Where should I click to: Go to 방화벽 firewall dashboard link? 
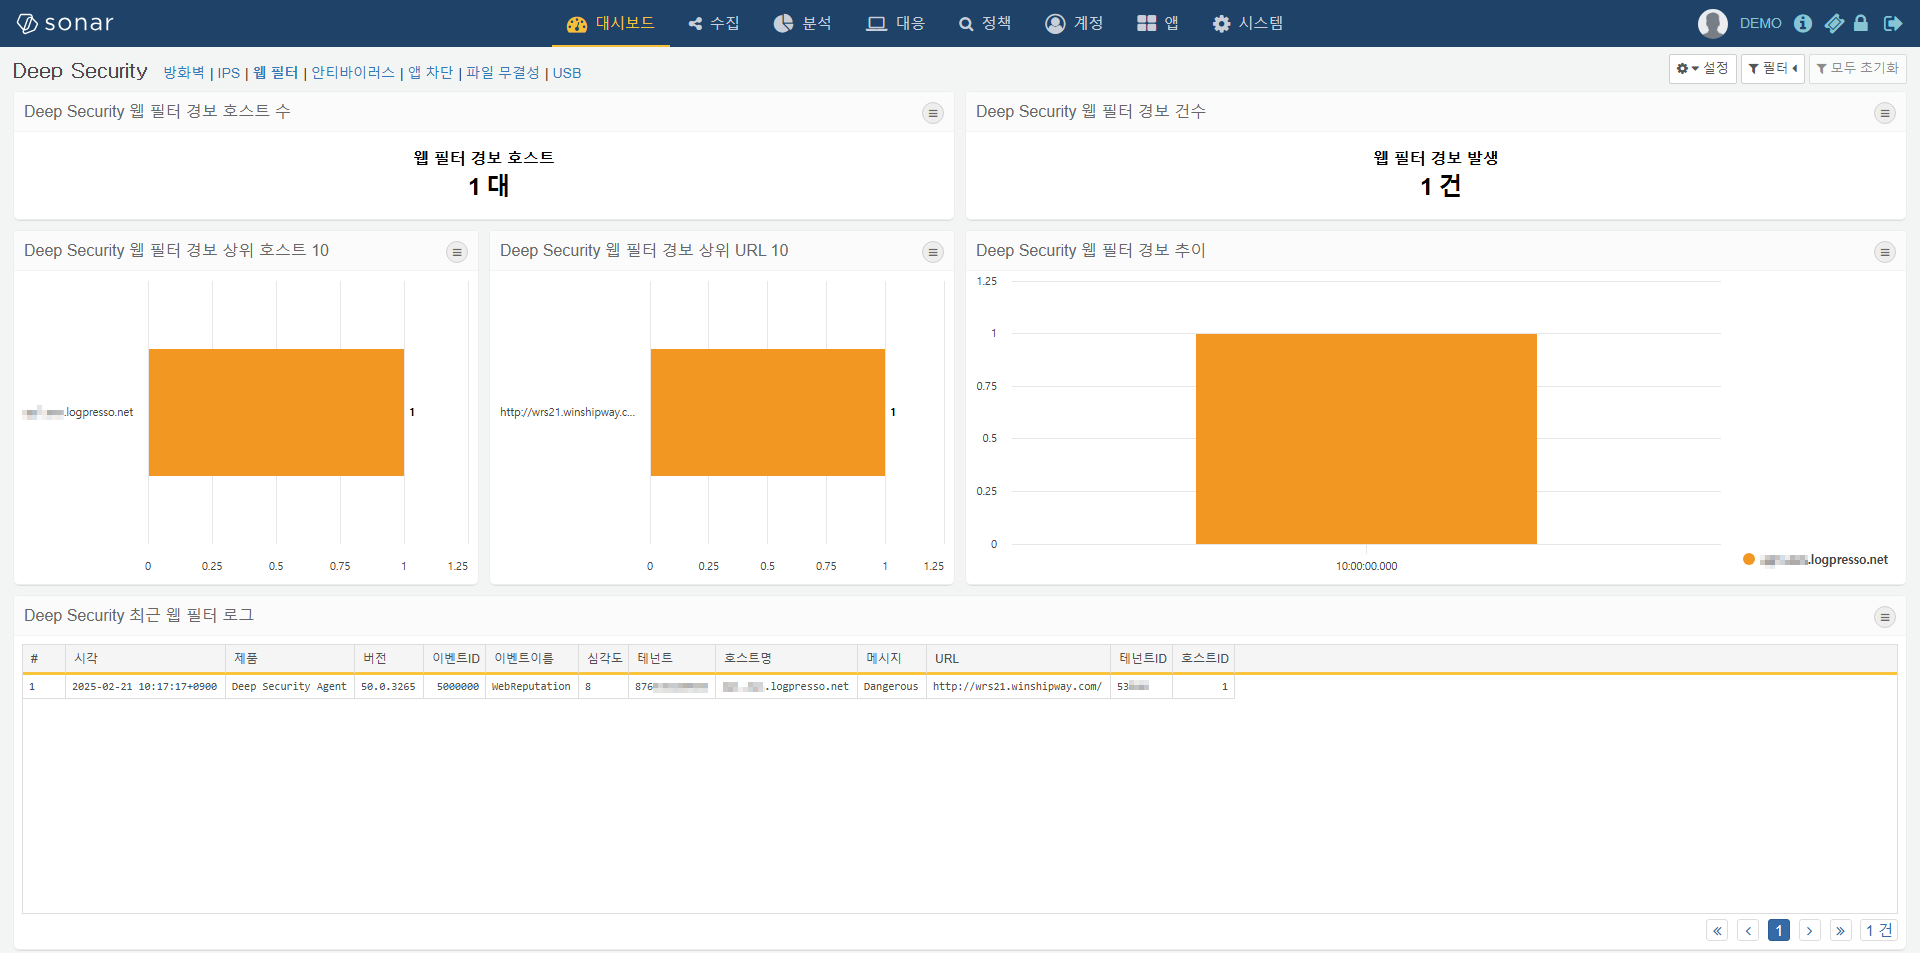184,72
